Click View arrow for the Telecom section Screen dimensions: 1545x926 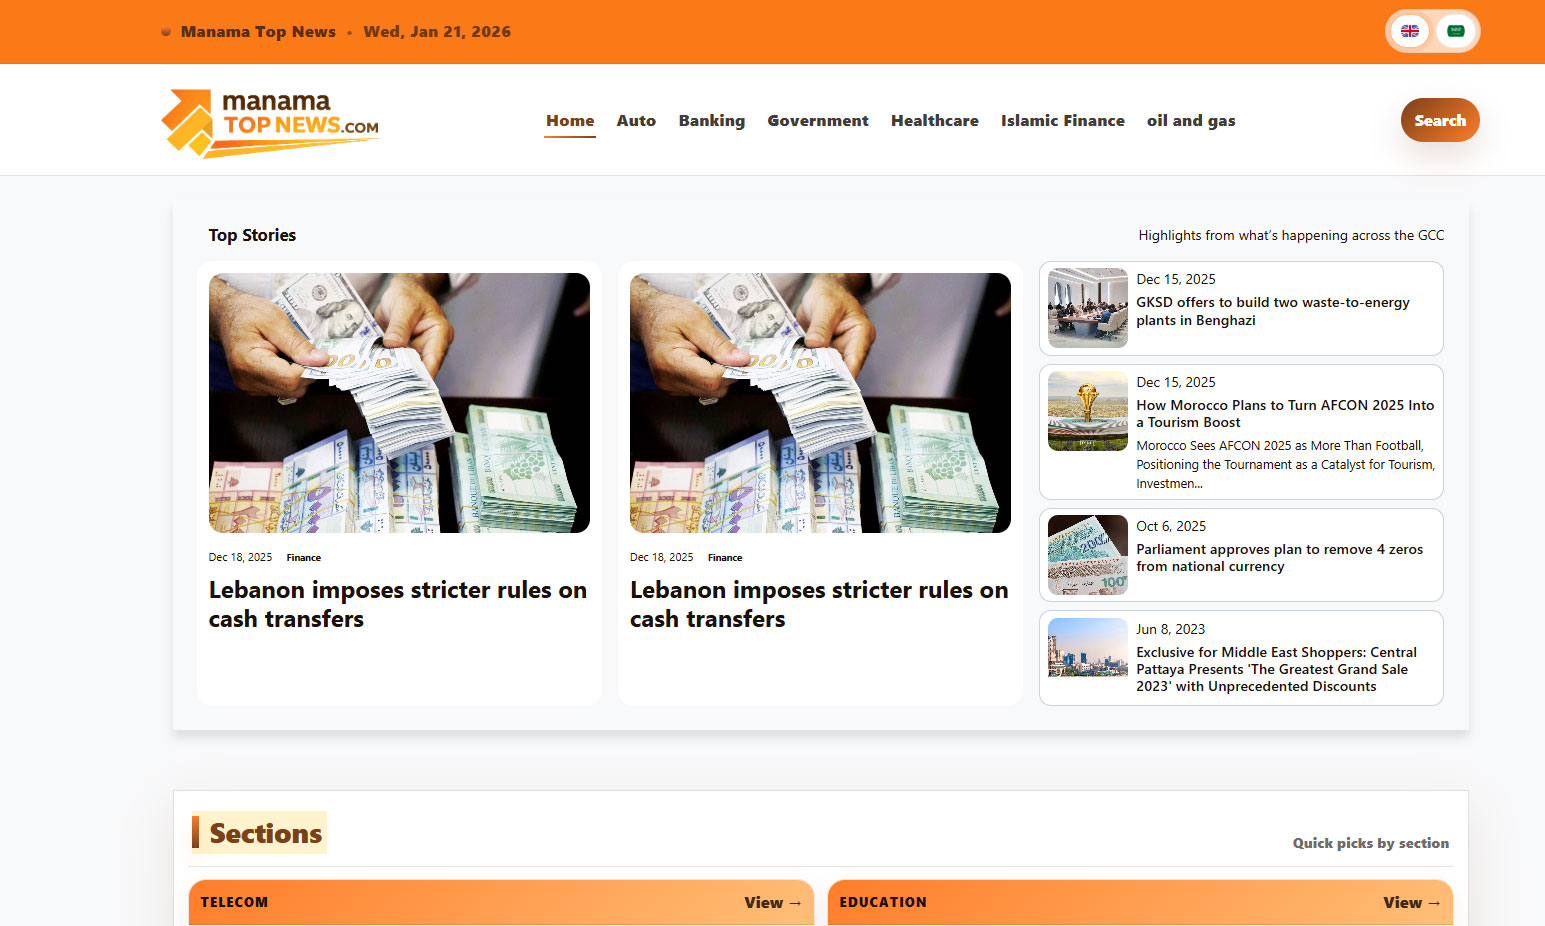[x=772, y=903]
